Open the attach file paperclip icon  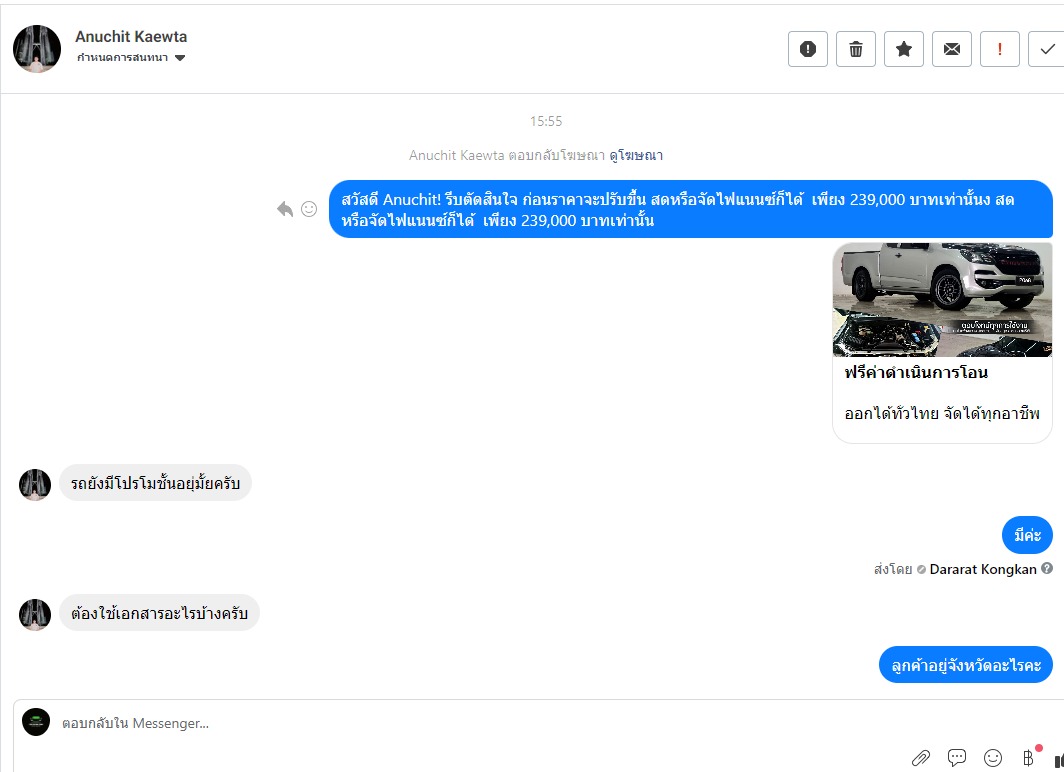[x=921, y=757]
